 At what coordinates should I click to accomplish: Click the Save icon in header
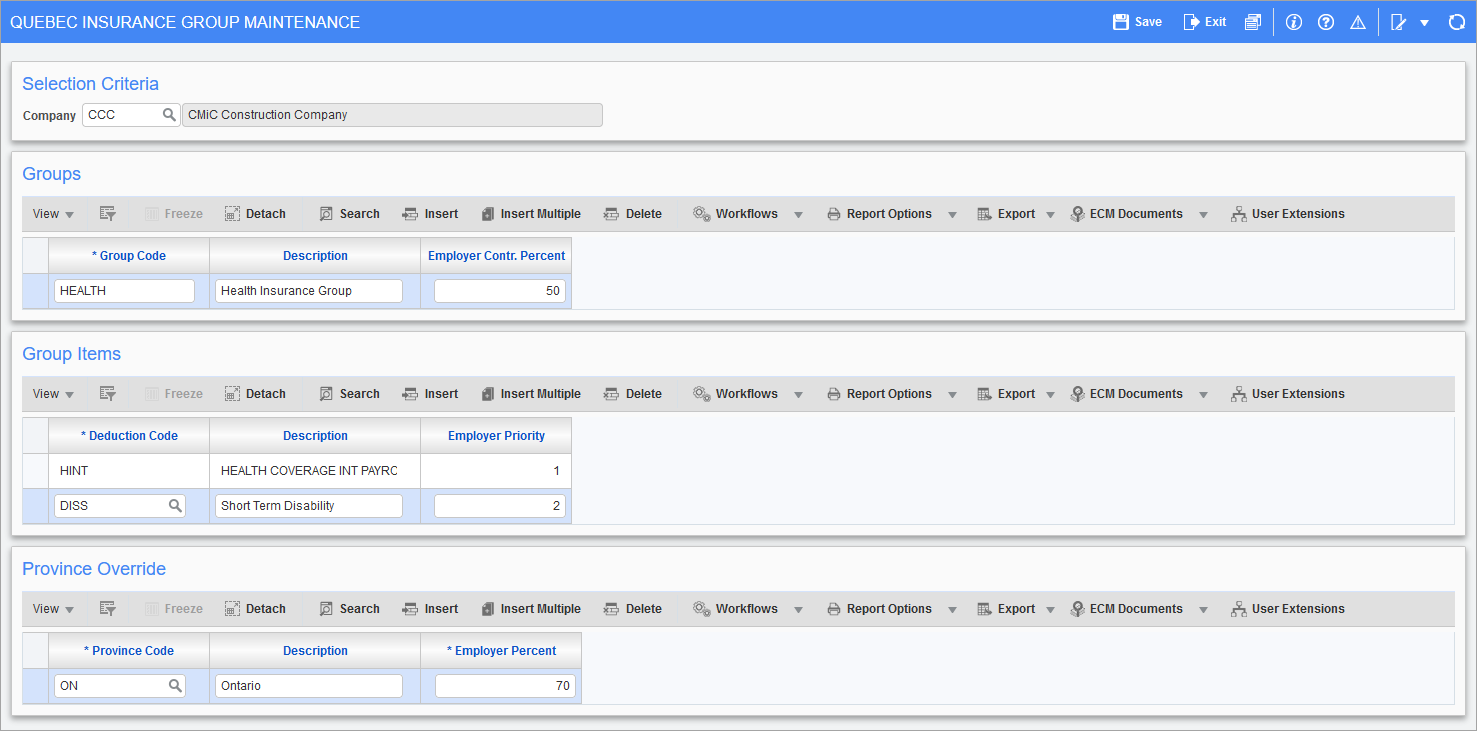click(1121, 22)
